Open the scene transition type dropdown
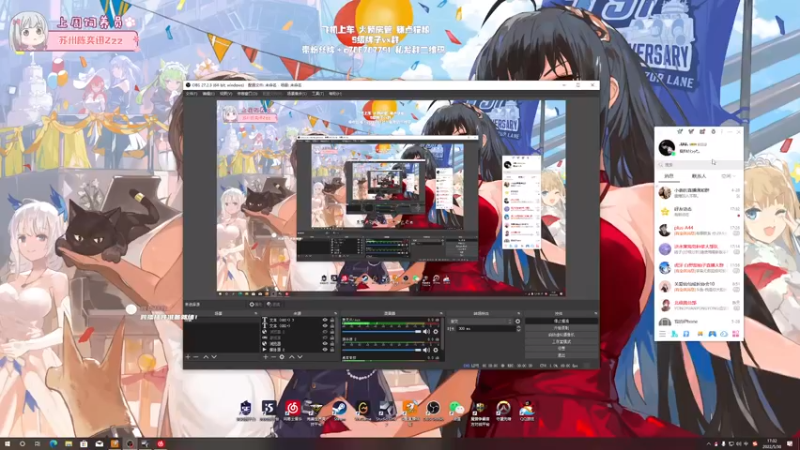 [x=481, y=321]
